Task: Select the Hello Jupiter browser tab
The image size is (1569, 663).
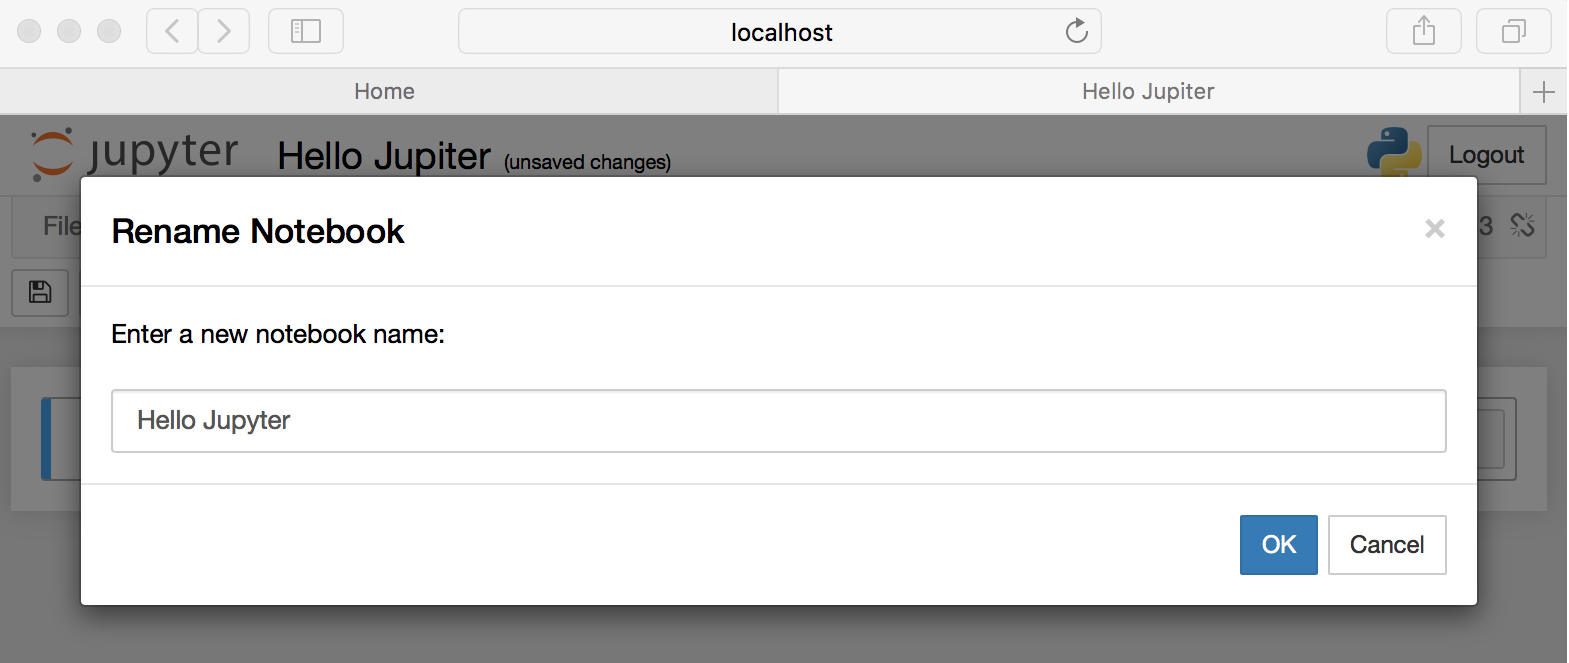Action: [x=1148, y=92]
